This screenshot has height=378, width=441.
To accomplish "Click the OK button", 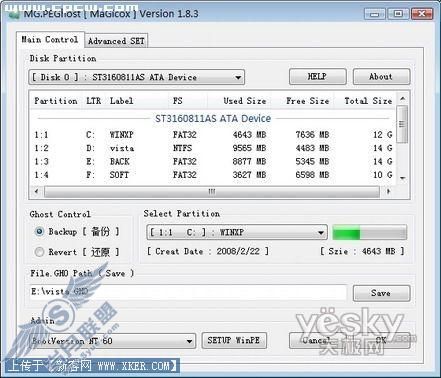I will 381,340.
